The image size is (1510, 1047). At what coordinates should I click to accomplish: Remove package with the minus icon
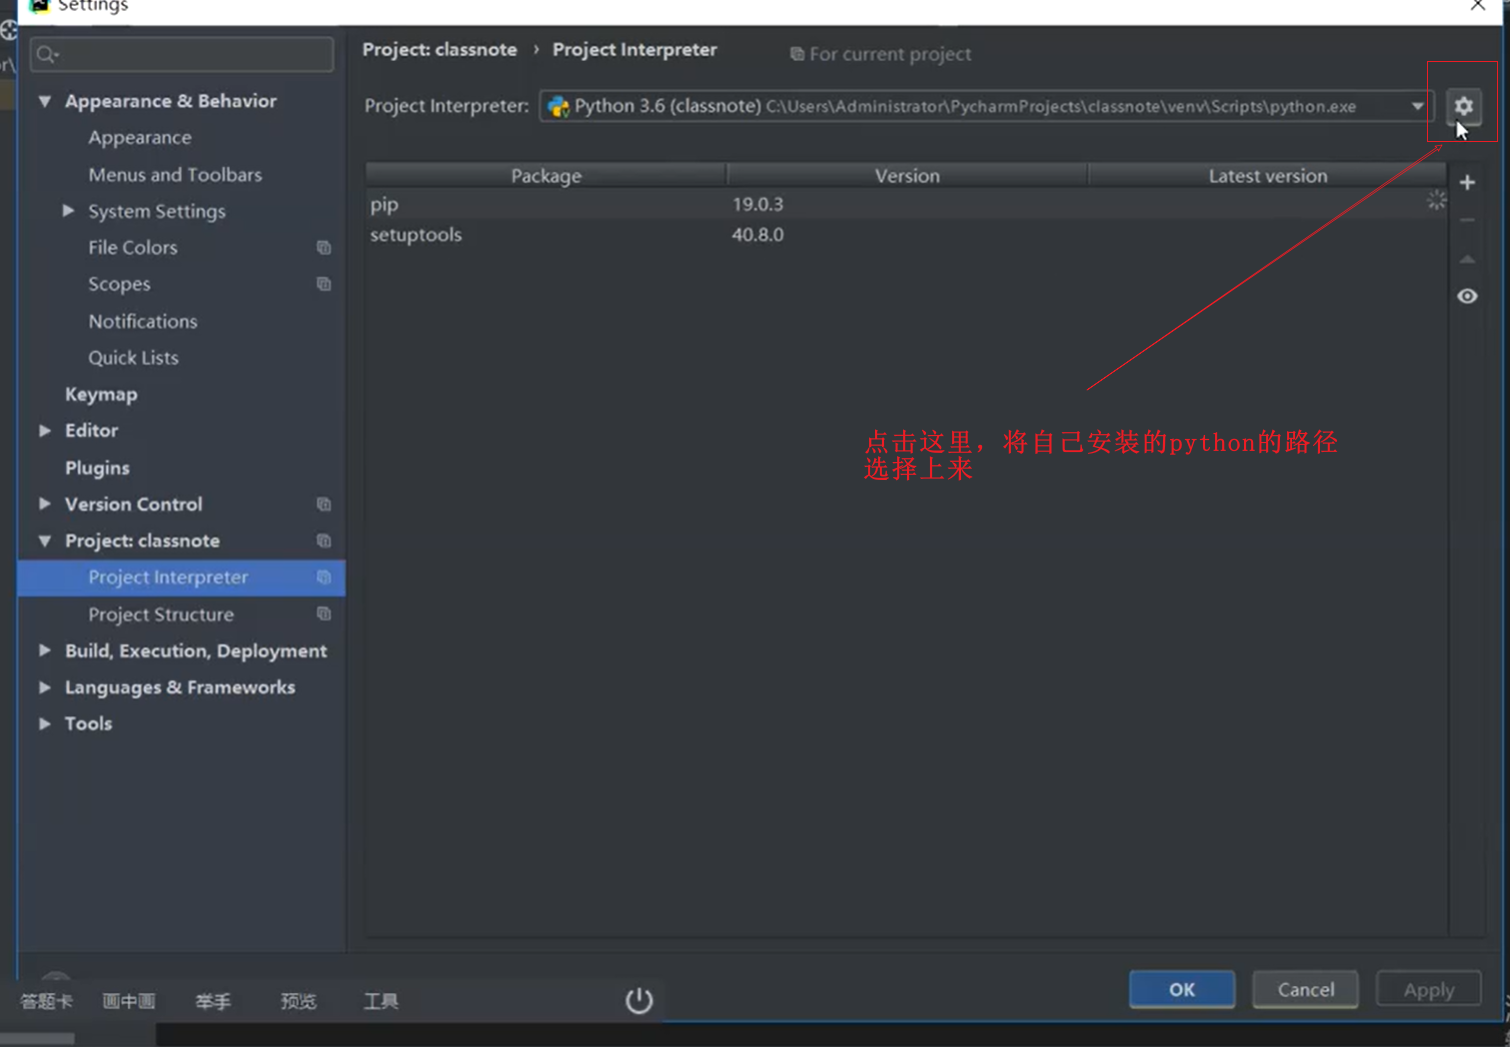pos(1467,220)
